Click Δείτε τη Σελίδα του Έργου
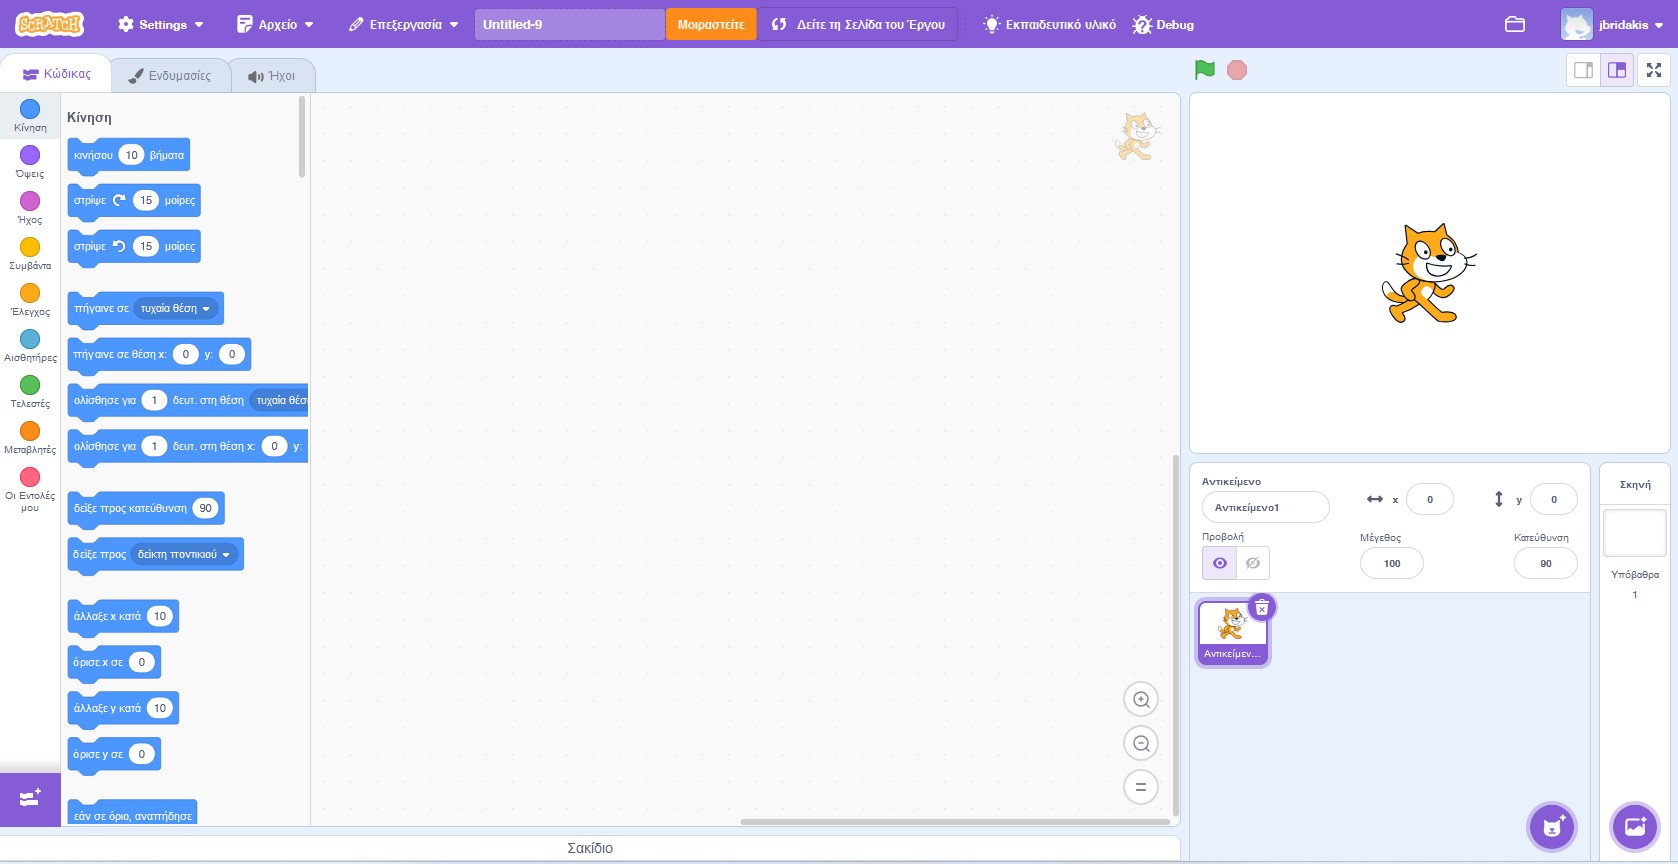The height and width of the screenshot is (864, 1678). tap(858, 24)
